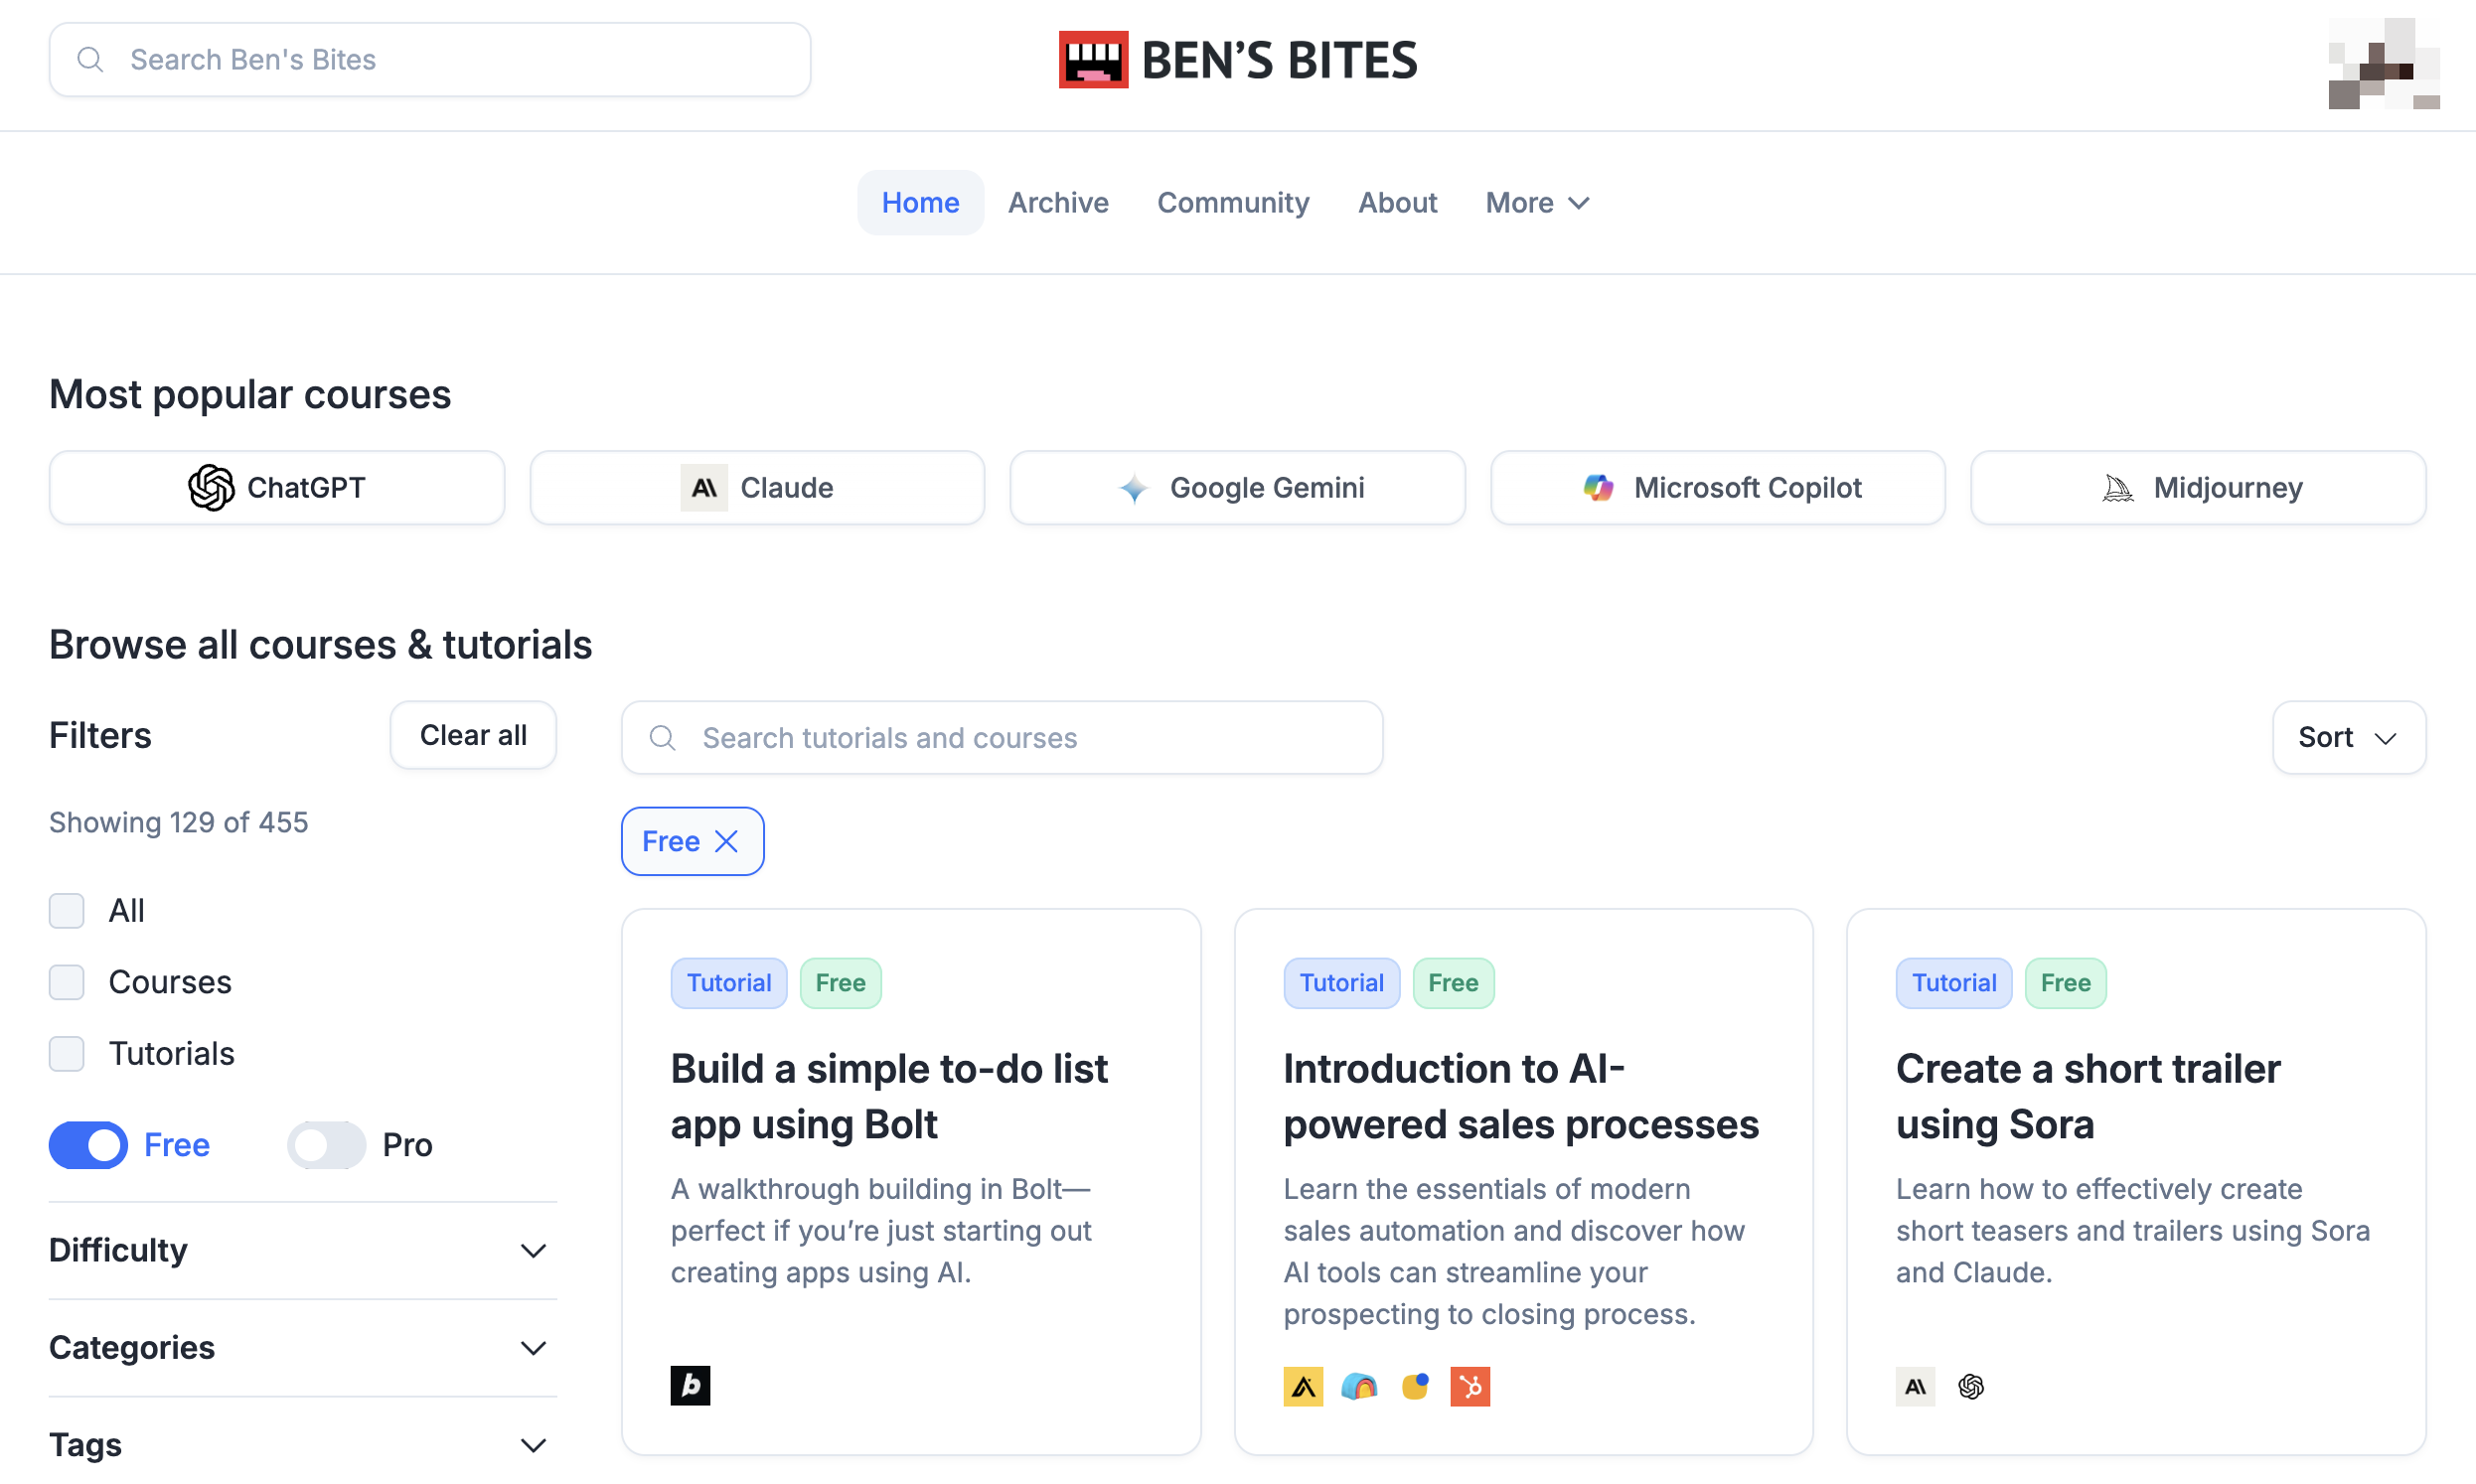2476x1484 pixels.
Task: Open 'Build a simple to-do list app' tutorial
Action: point(889,1097)
